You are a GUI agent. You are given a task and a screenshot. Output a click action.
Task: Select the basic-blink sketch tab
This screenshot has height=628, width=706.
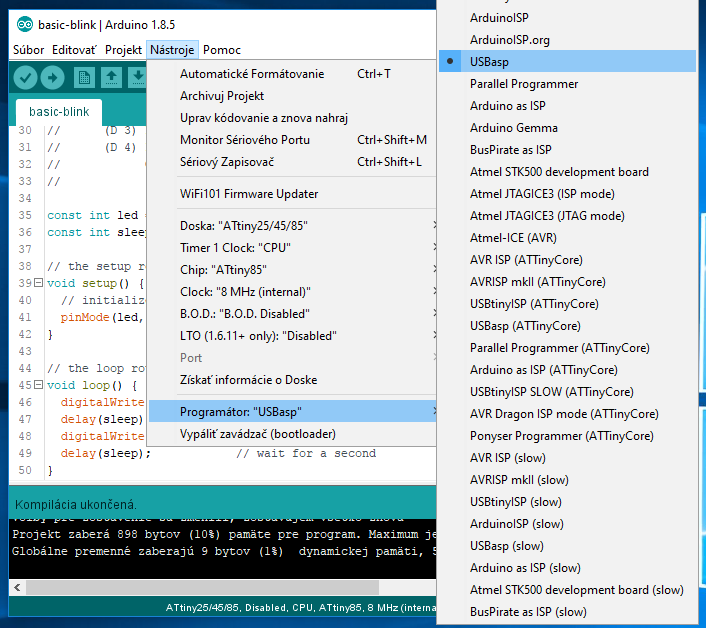click(59, 112)
